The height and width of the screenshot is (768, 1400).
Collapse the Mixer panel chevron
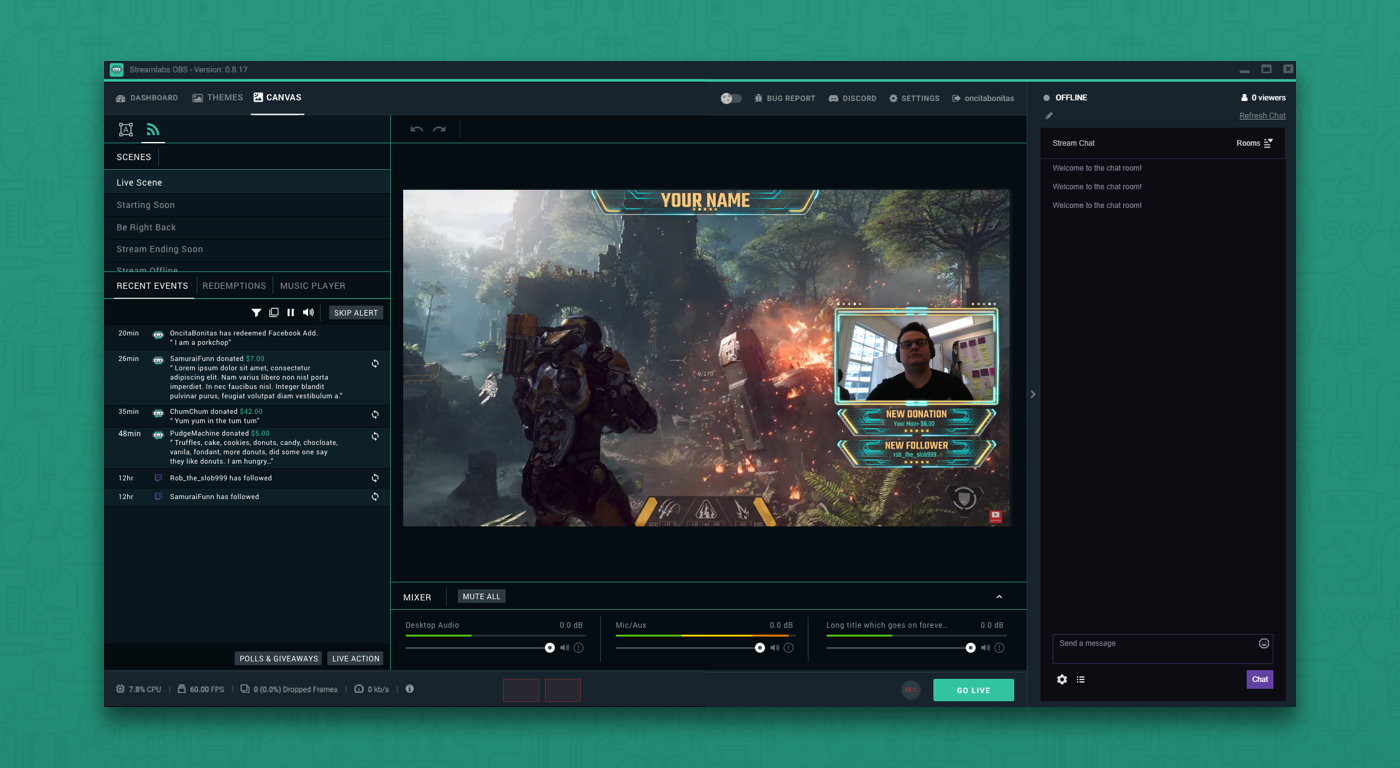999,597
